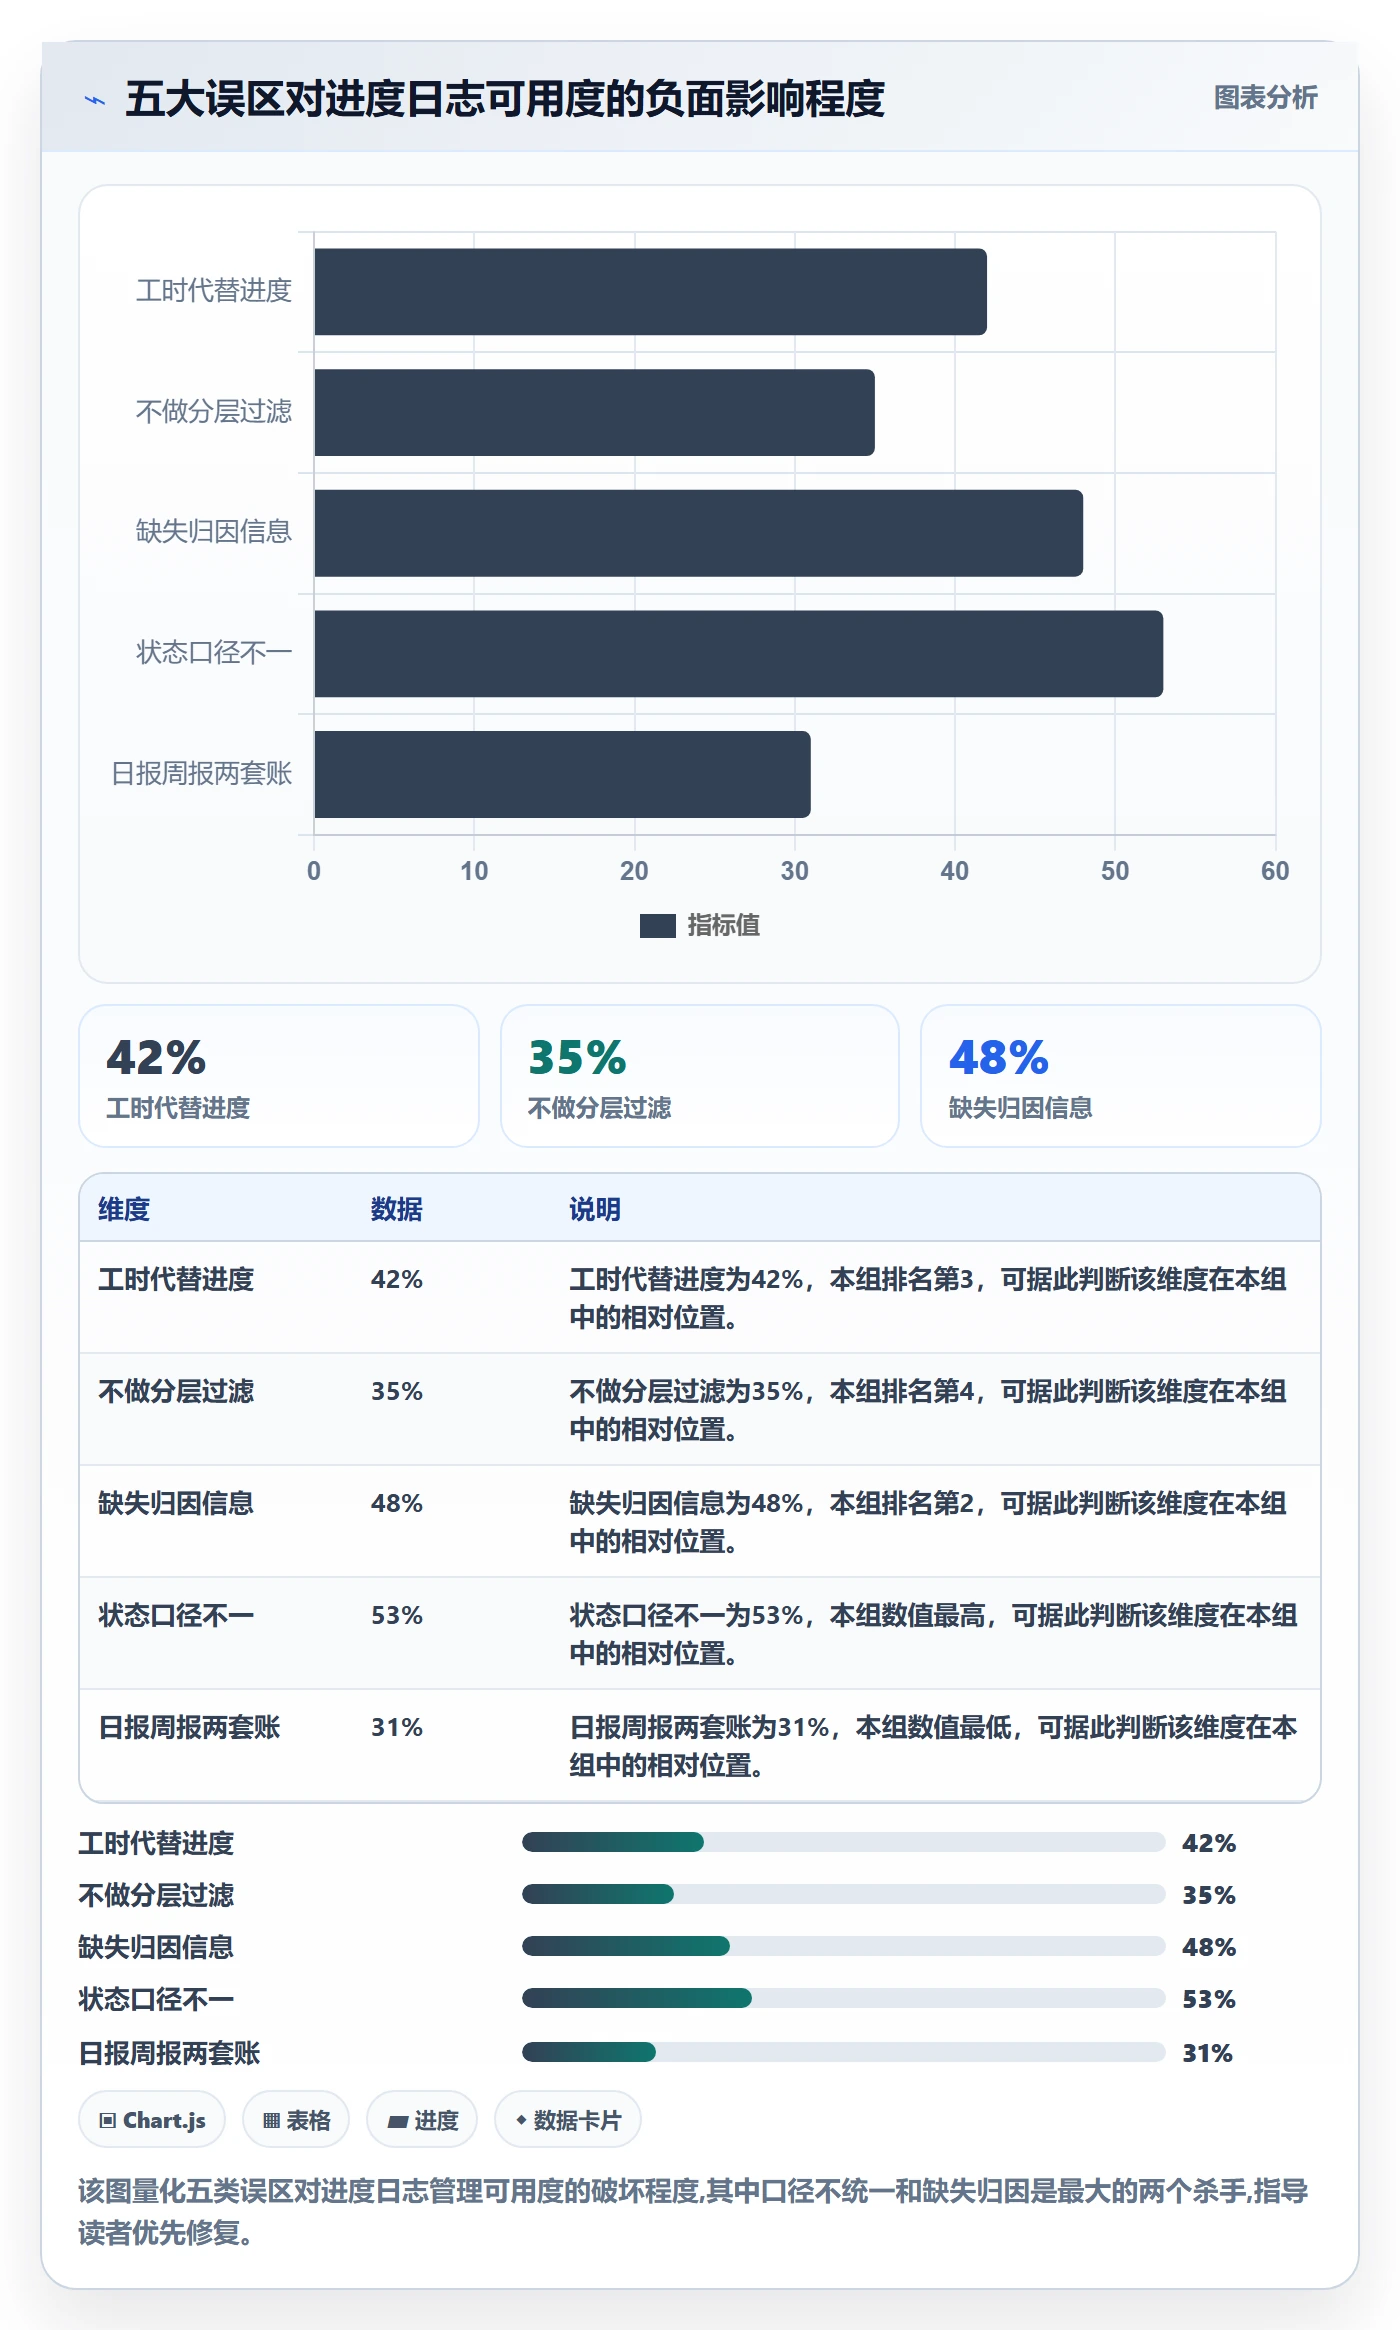Open the 35% 不做分层过滤 stat card
Viewport: 1400px width, 2330px height.
pos(700,1076)
